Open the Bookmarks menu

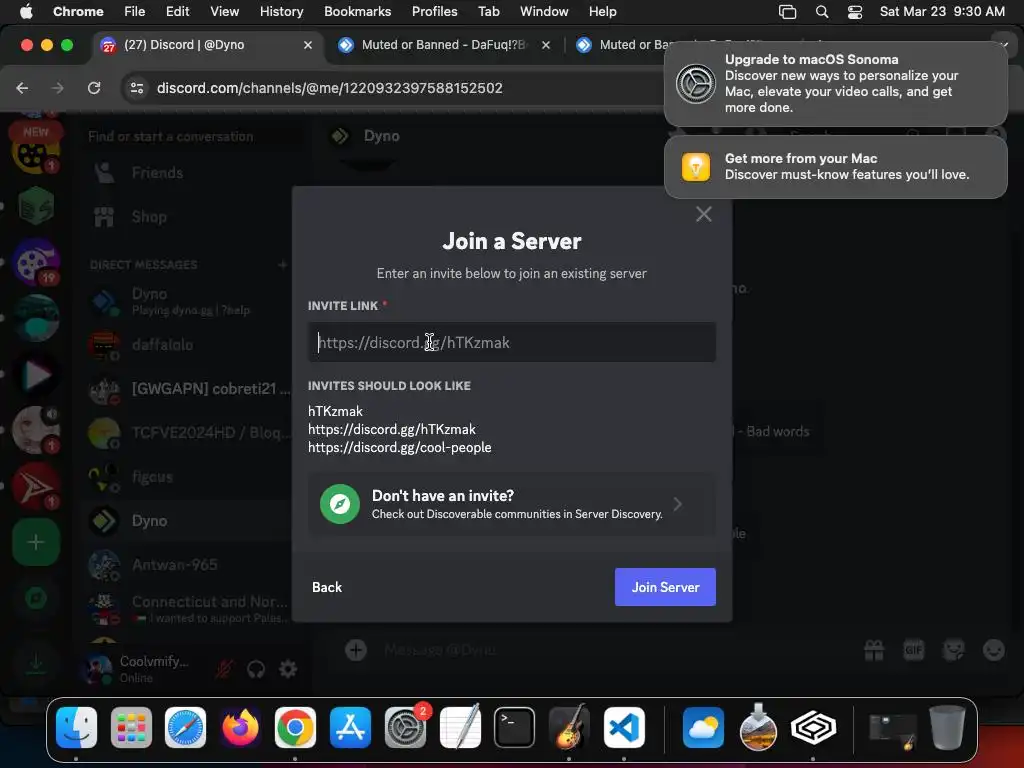[x=357, y=11]
